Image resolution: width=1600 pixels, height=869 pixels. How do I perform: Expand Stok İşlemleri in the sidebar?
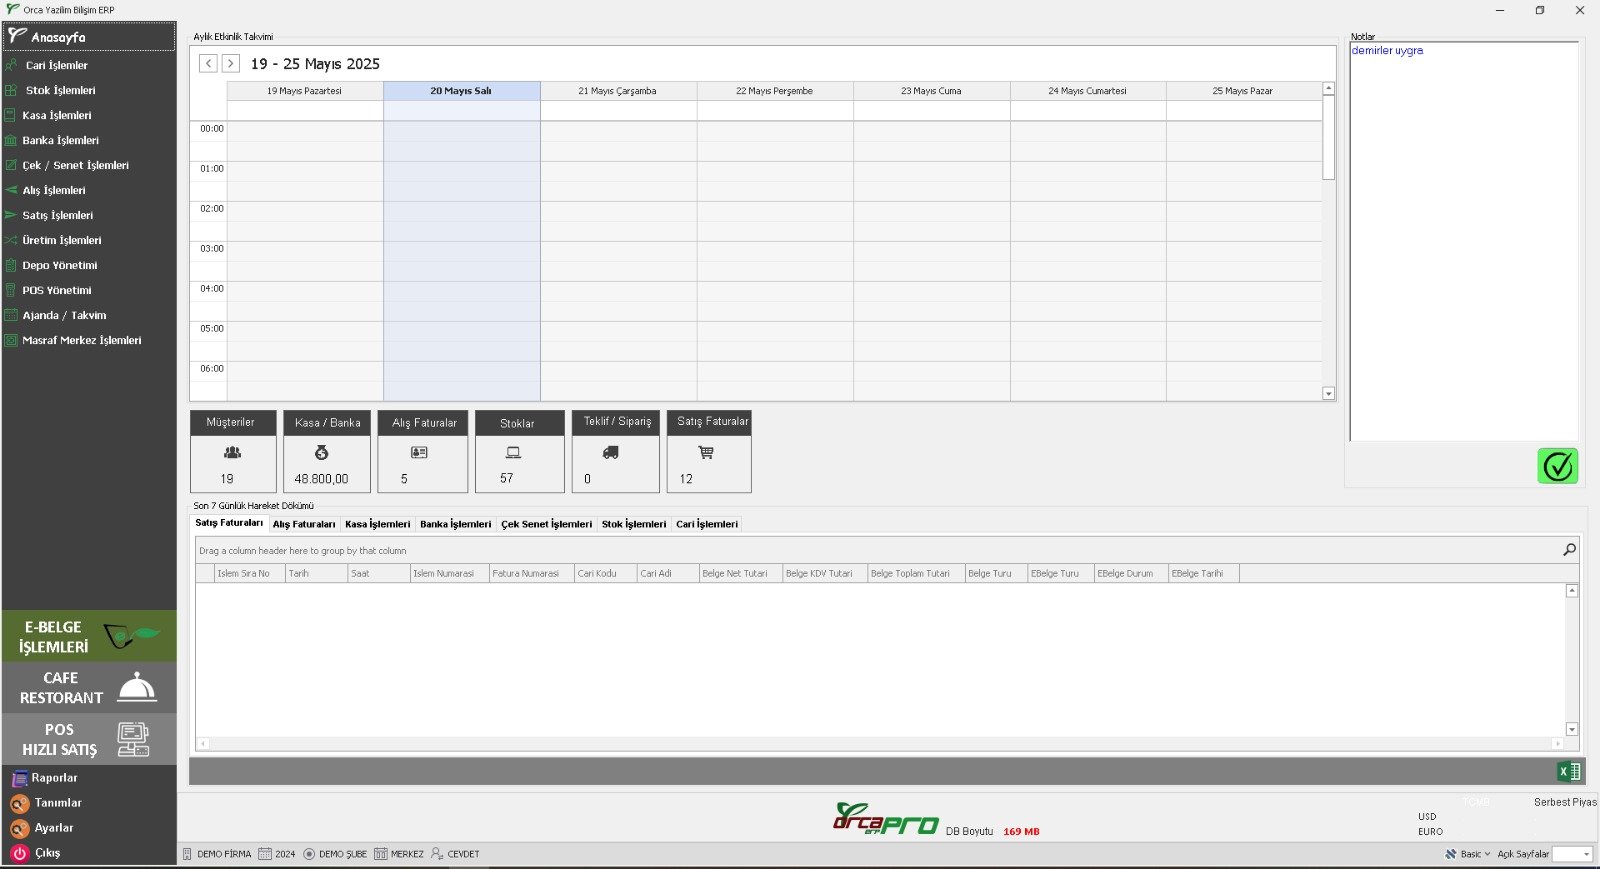point(60,90)
